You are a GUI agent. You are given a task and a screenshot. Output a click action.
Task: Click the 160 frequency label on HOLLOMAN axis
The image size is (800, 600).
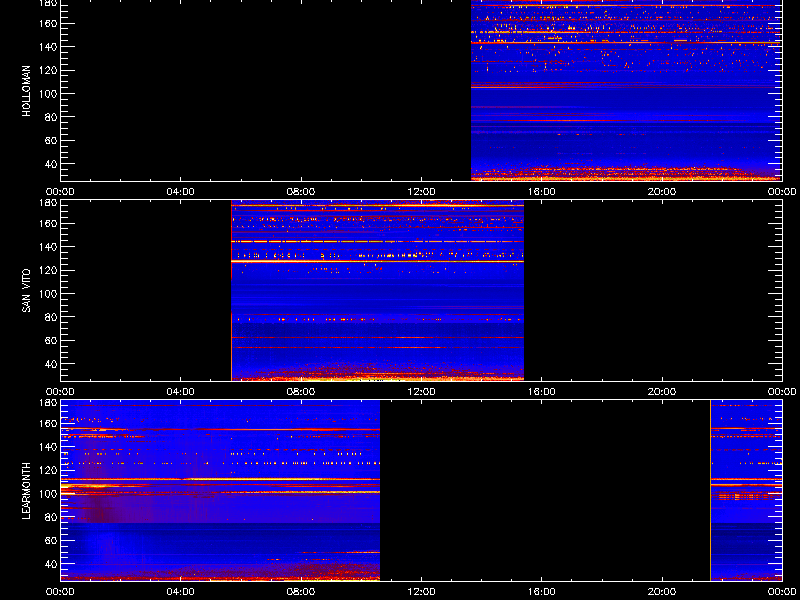[48, 23]
